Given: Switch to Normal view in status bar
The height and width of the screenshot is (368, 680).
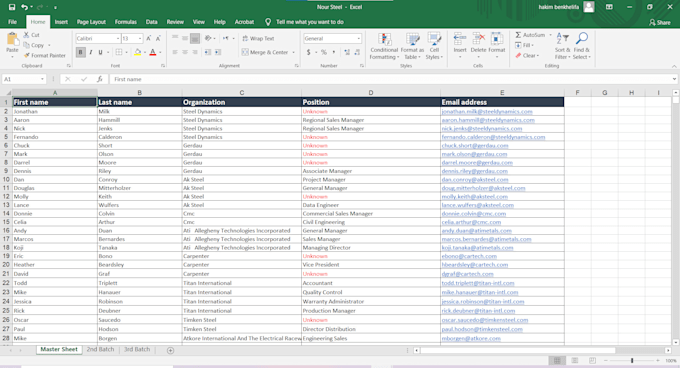Looking at the screenshot, I should [557, 361].
